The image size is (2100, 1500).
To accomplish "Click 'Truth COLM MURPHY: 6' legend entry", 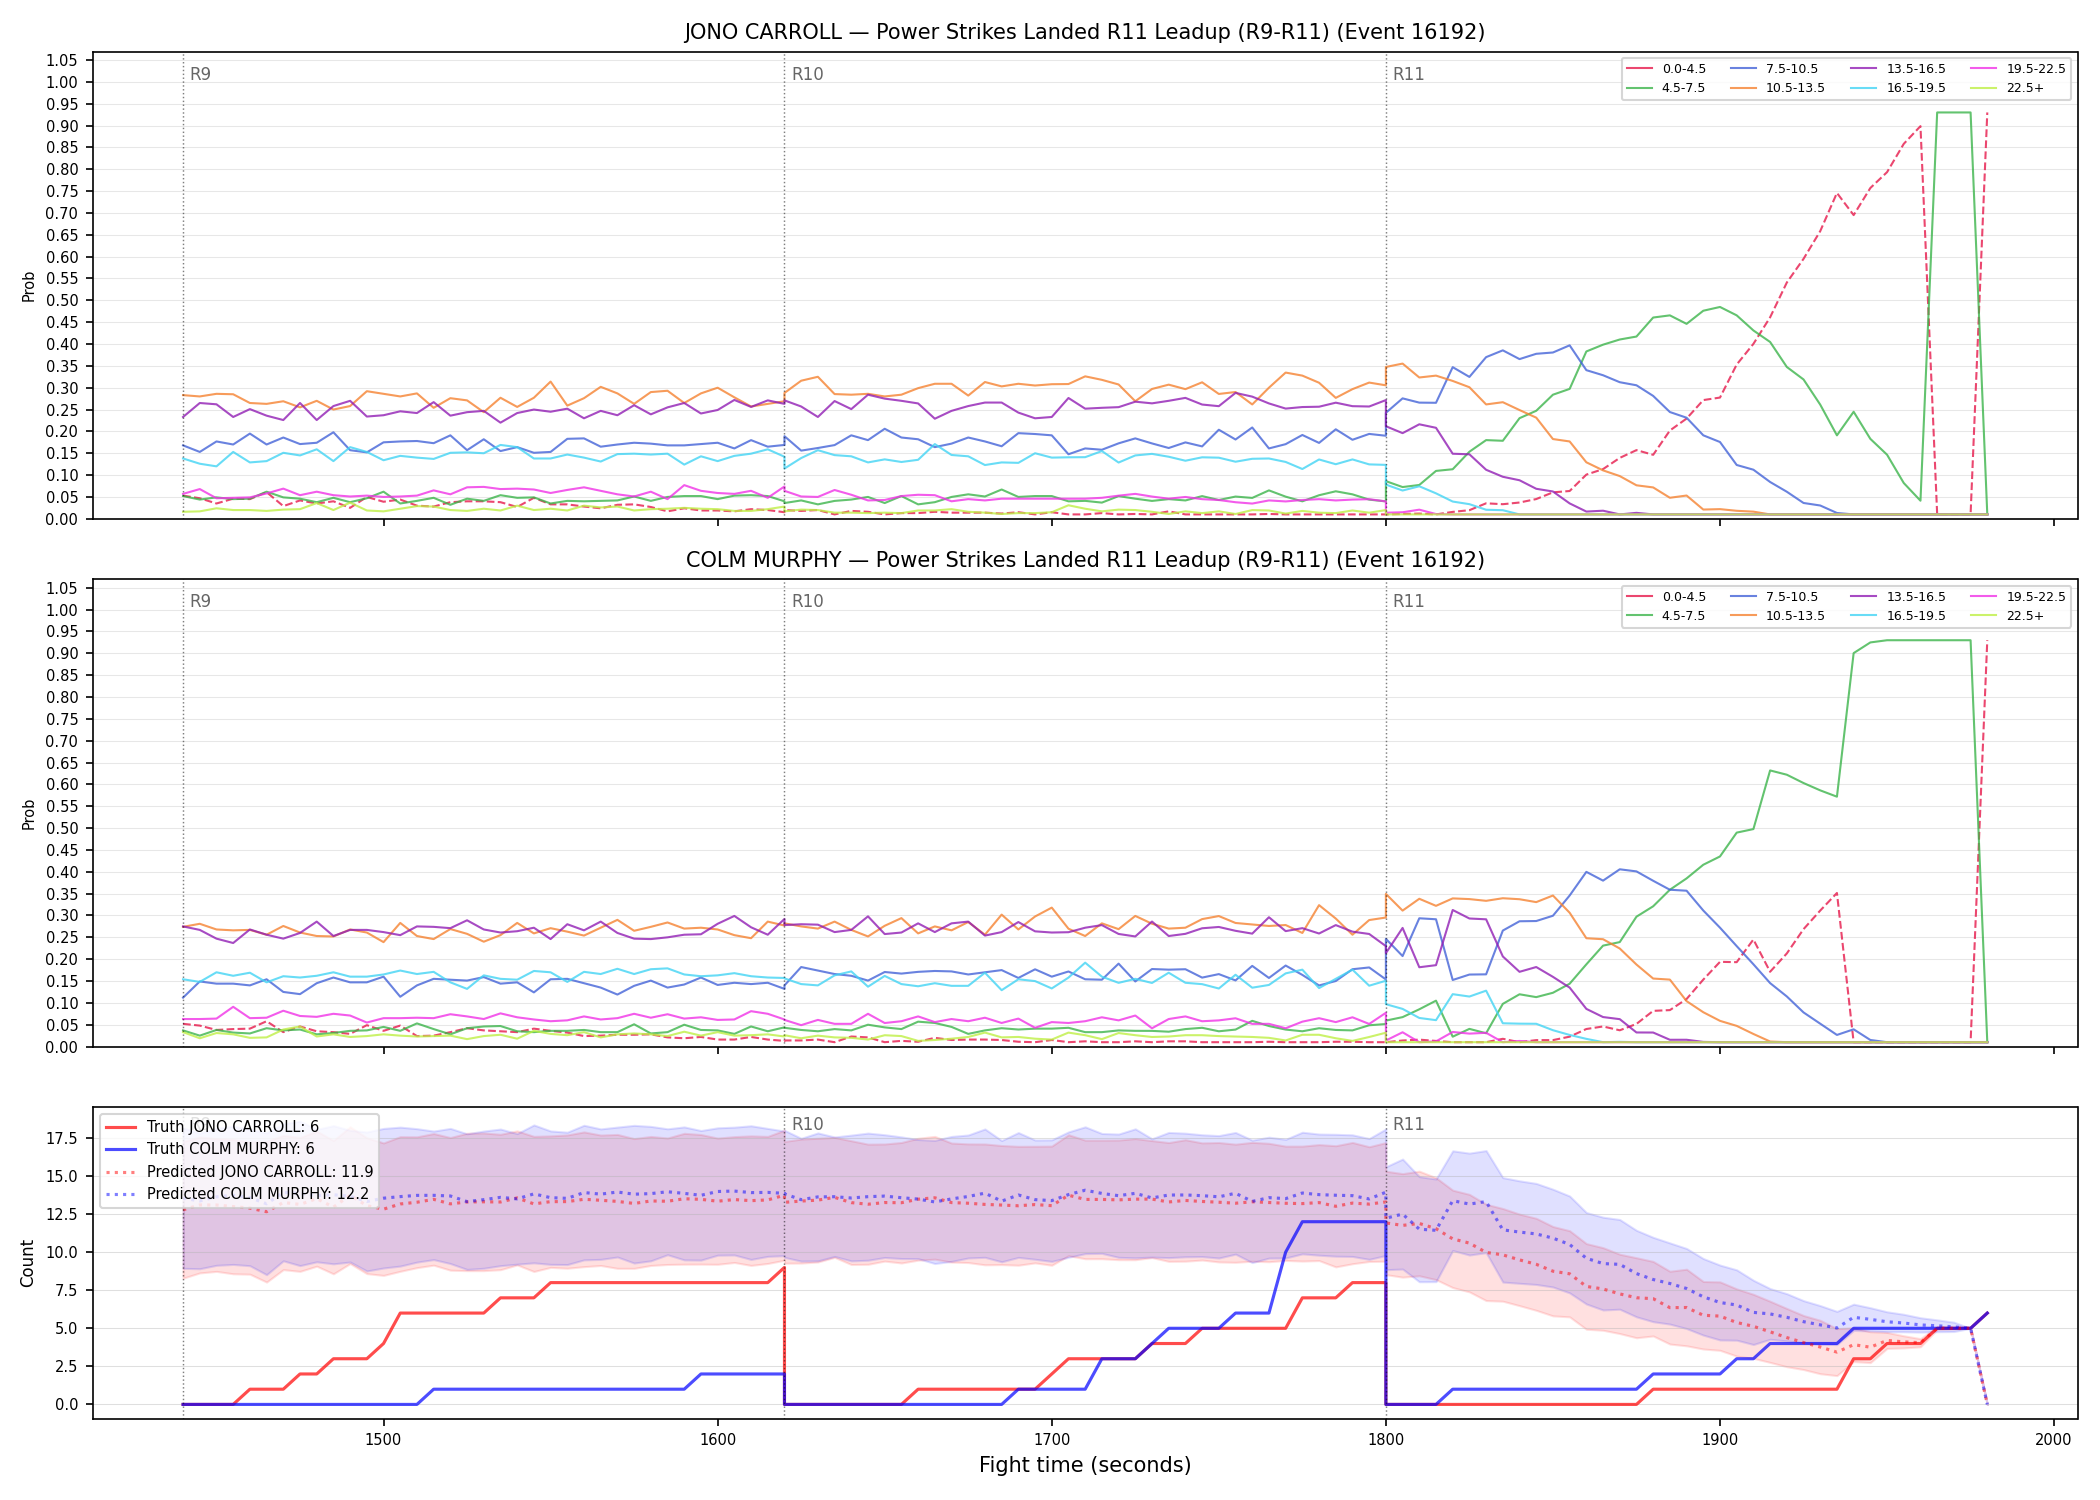I will pos(210,1149).
